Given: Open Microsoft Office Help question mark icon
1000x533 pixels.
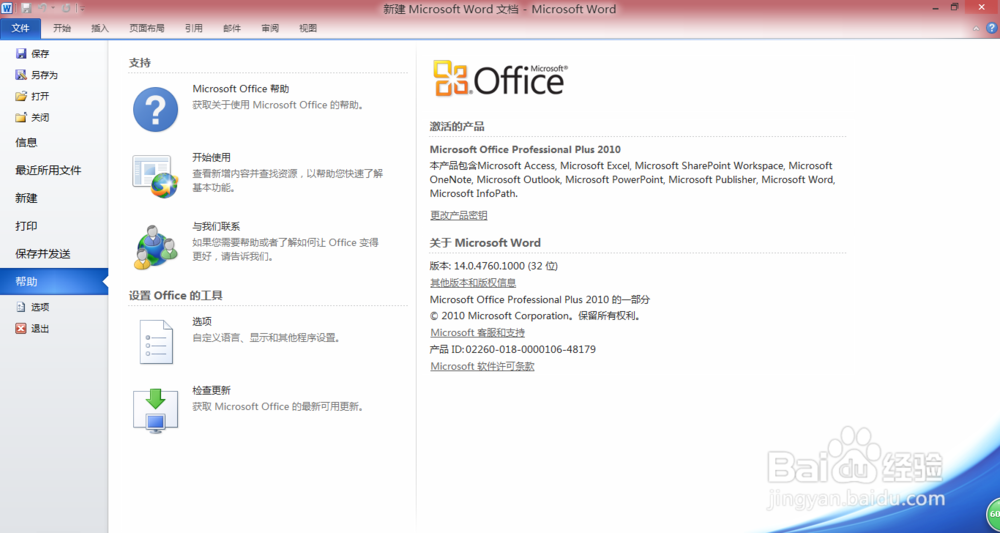Looking at the screenshot, I should 156,109.
